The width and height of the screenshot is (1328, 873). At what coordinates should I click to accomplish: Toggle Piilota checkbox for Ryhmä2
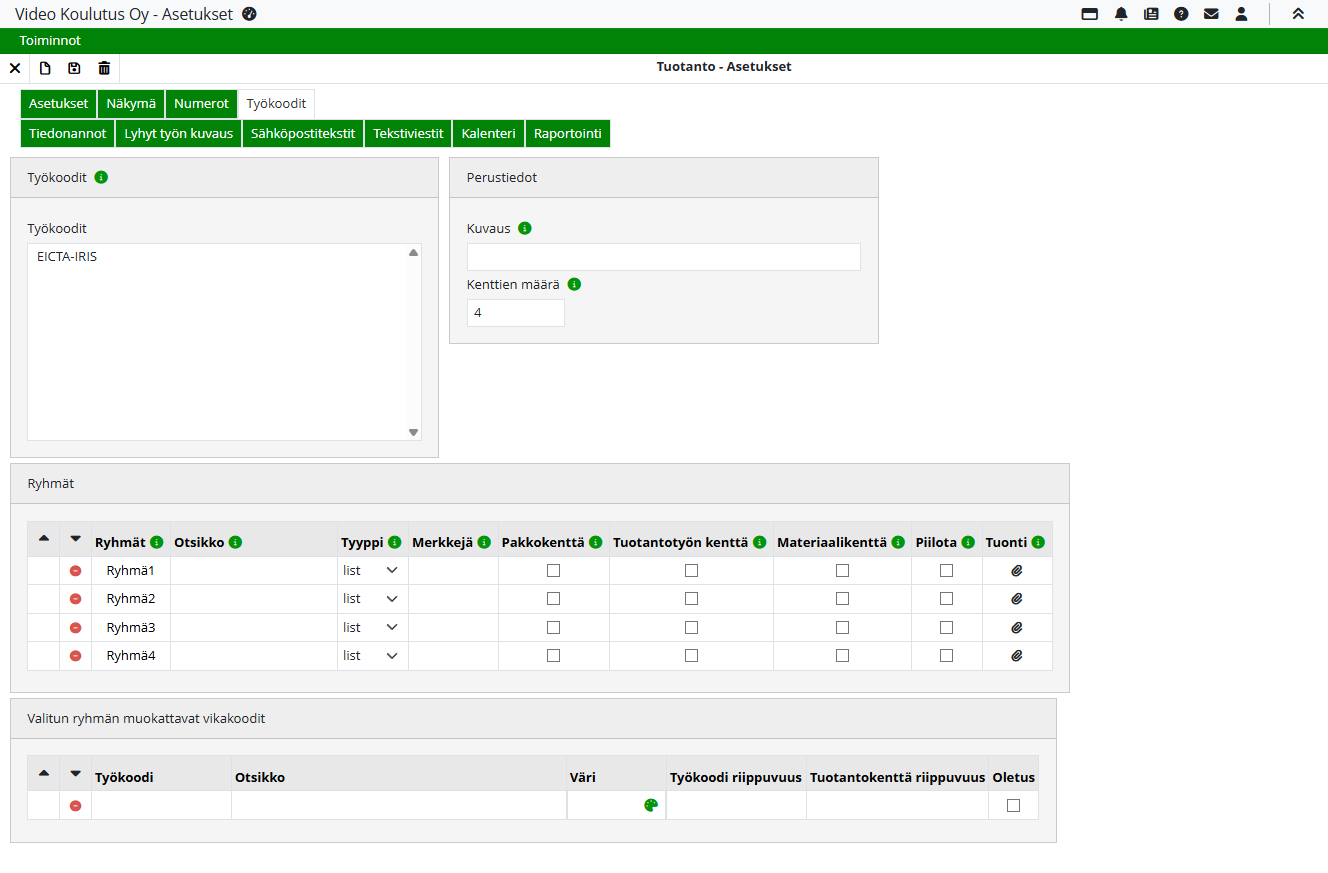pyautogui.click(x=946, y=599)
